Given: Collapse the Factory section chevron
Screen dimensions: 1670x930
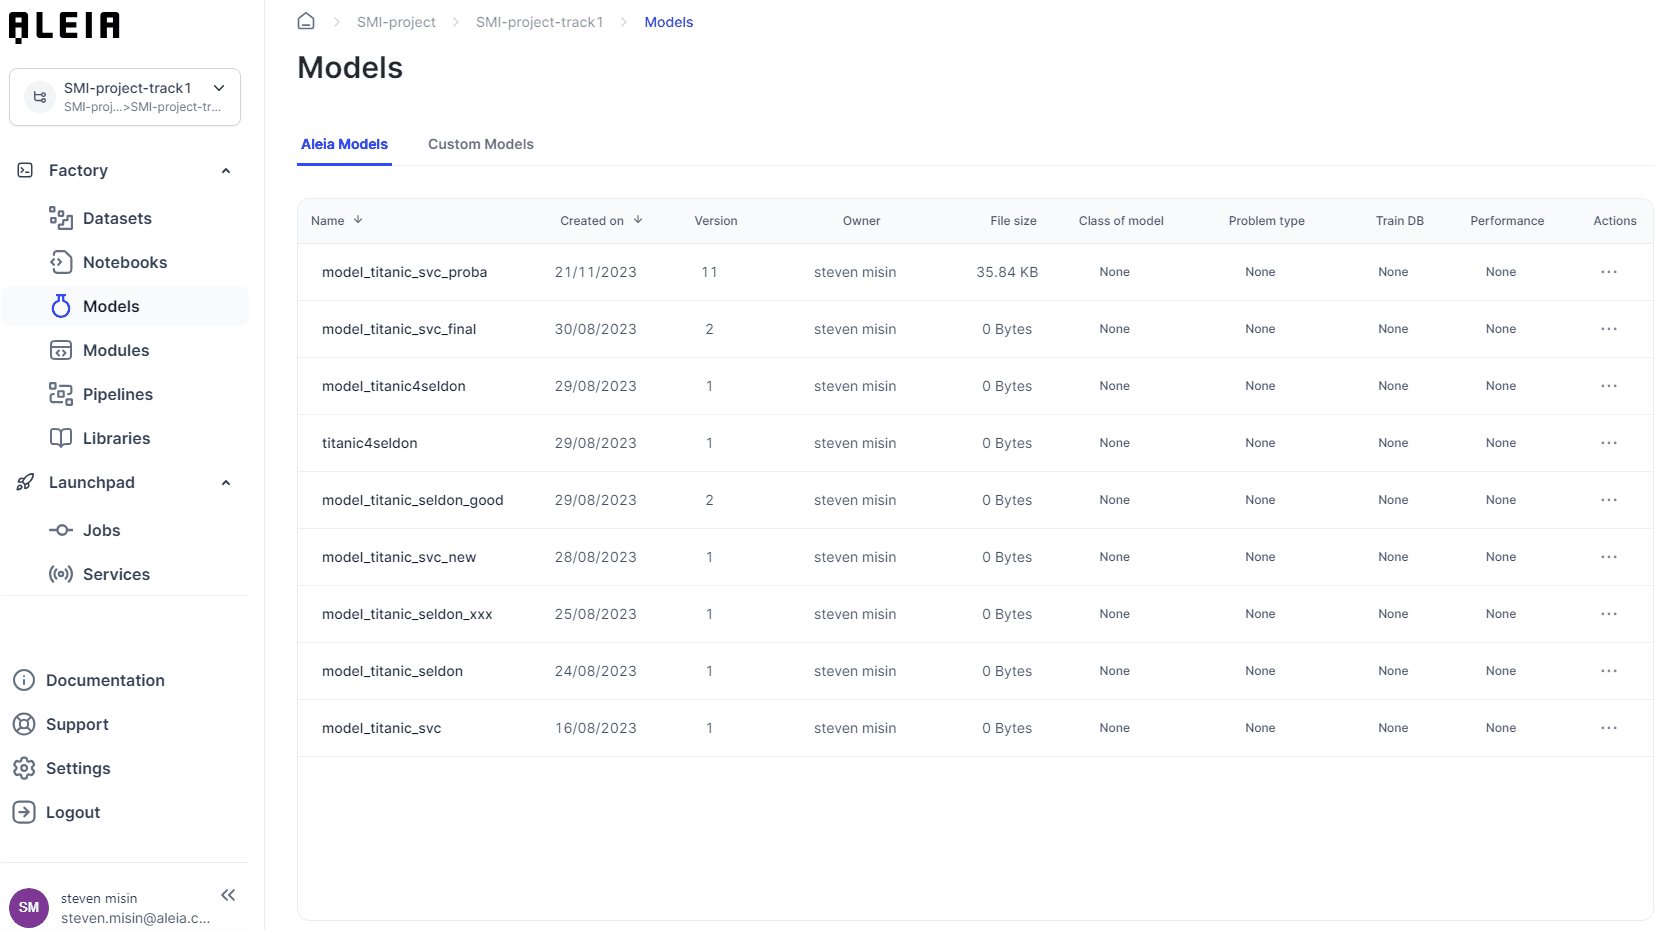Looking at the screenshot, I should 226,171.
